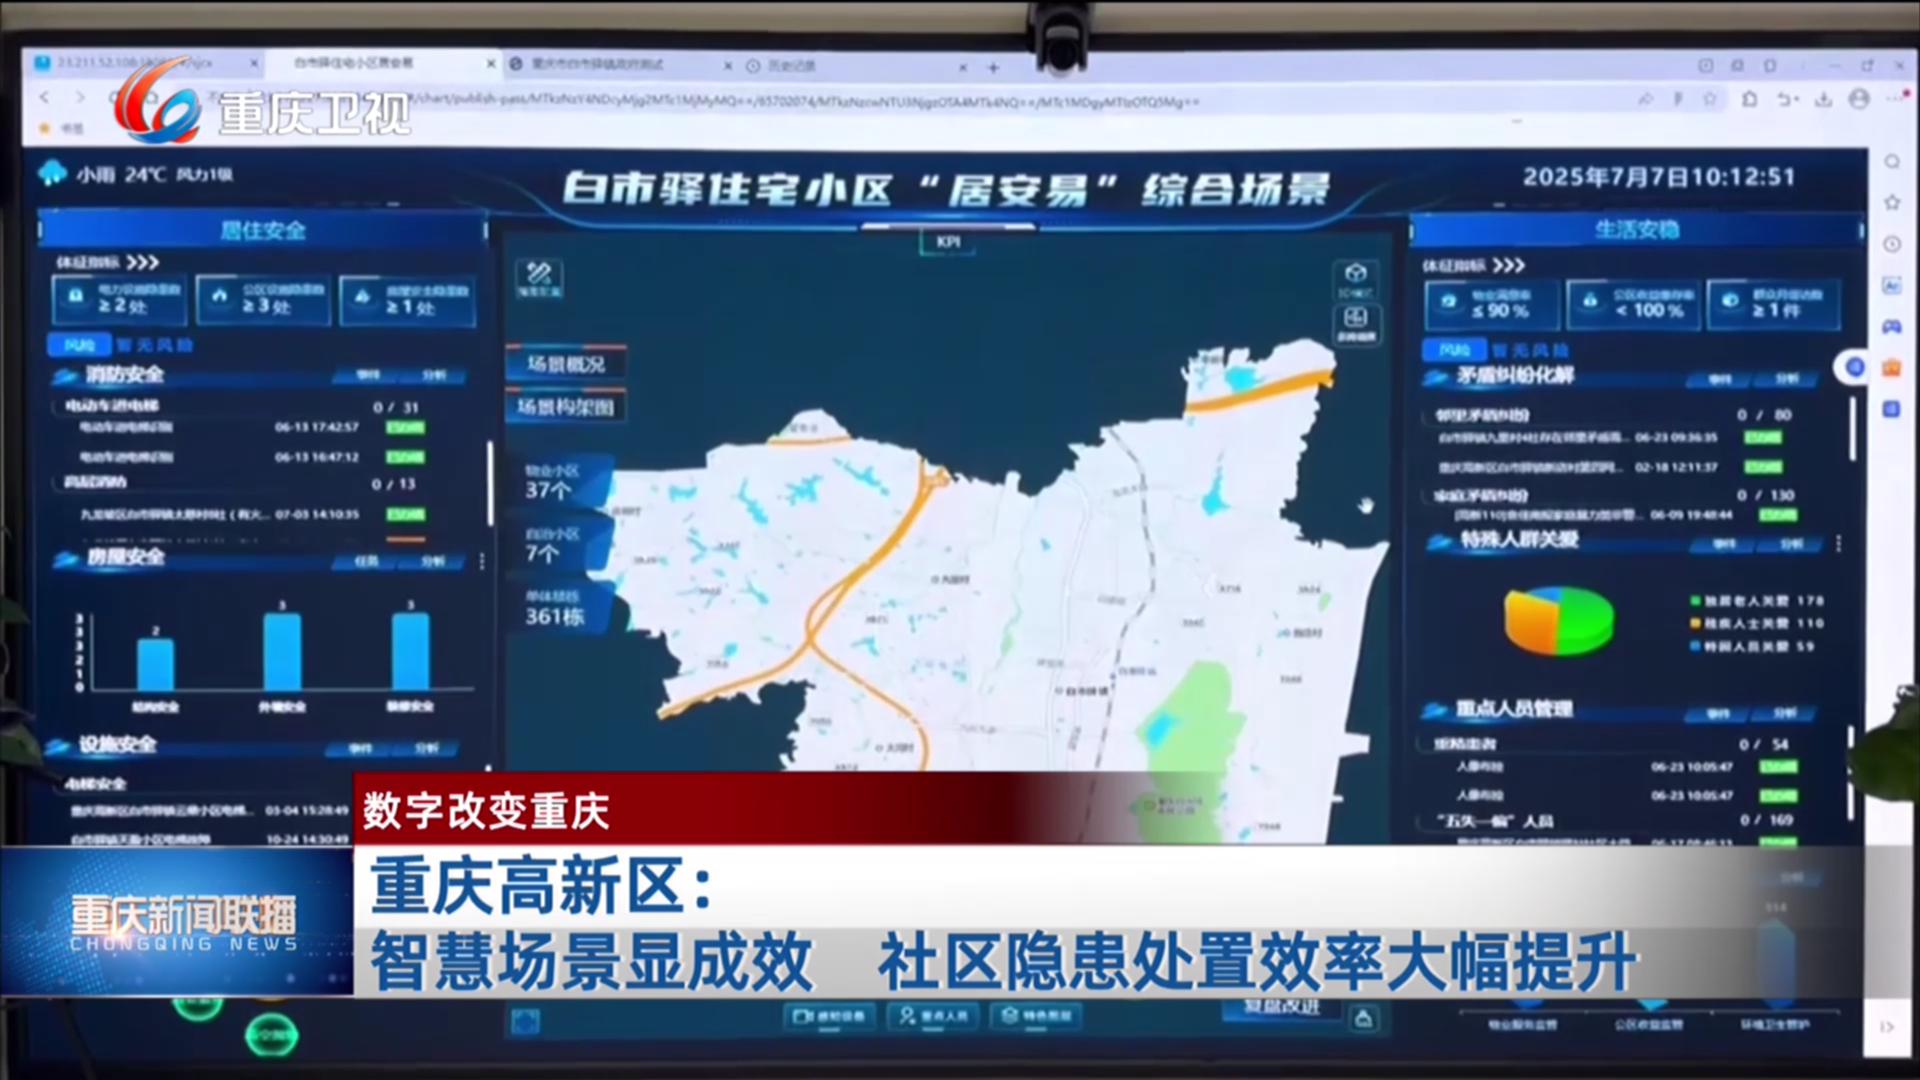Click the 分析 button beside 消防安全
The image size is (1920, 1080).
[434, 375]
